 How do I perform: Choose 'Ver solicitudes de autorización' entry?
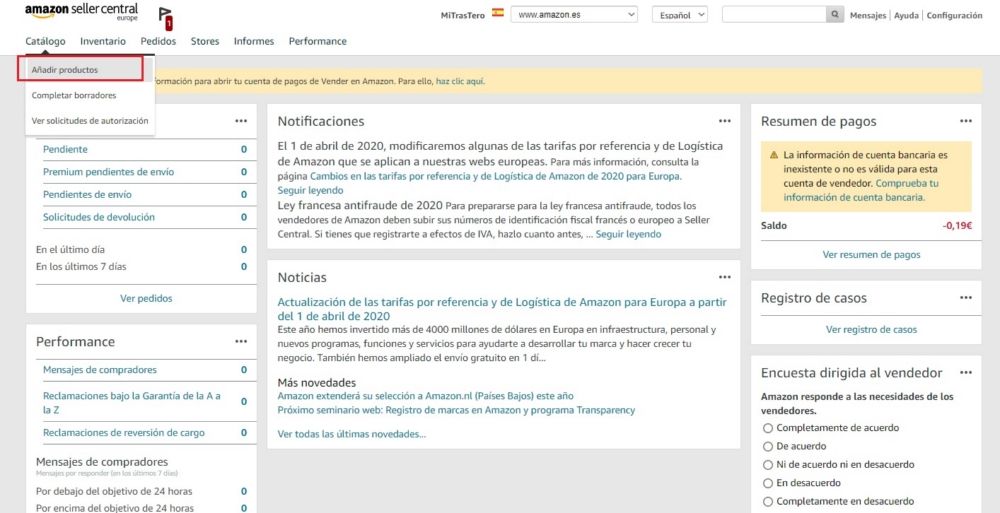coord(90,121)
